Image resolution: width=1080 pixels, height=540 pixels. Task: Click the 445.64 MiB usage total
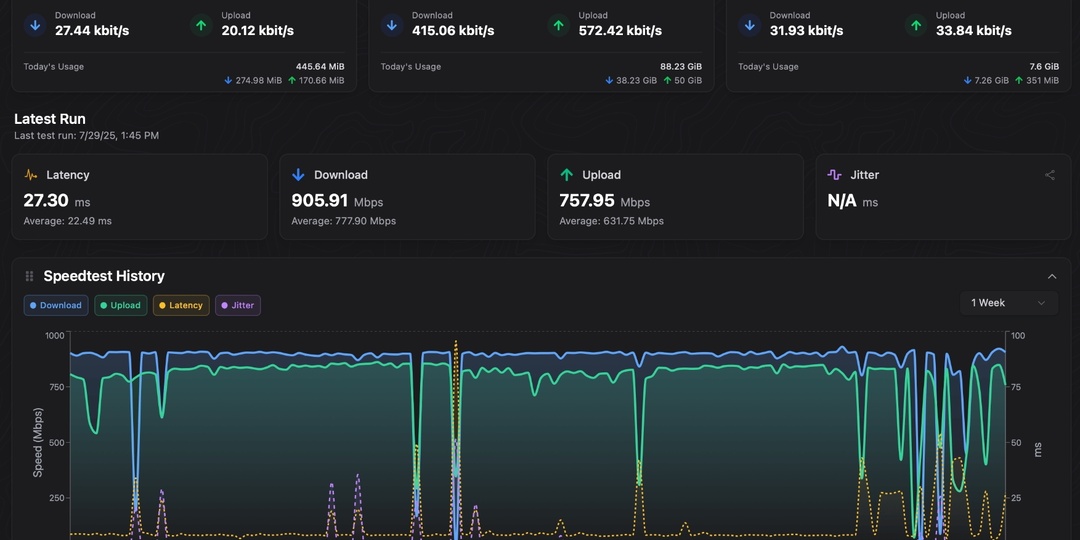click(x=320, y=67)
